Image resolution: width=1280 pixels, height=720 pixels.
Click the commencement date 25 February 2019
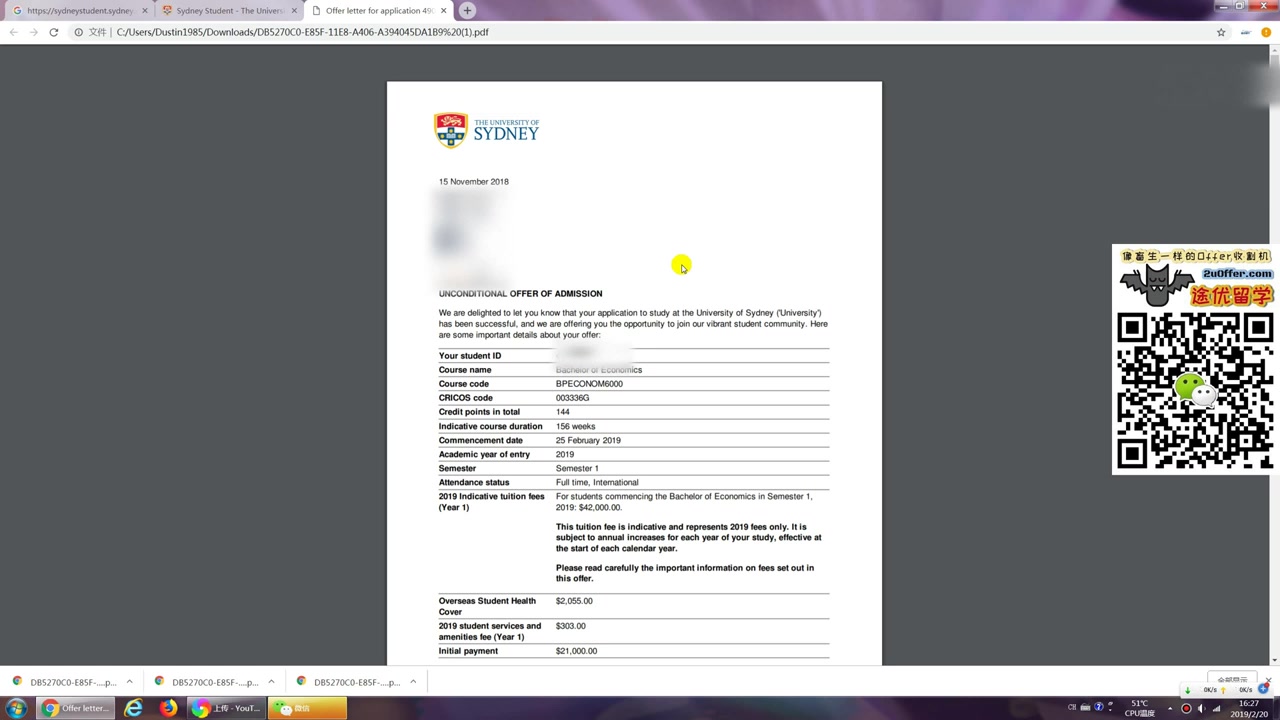[588, 440]
